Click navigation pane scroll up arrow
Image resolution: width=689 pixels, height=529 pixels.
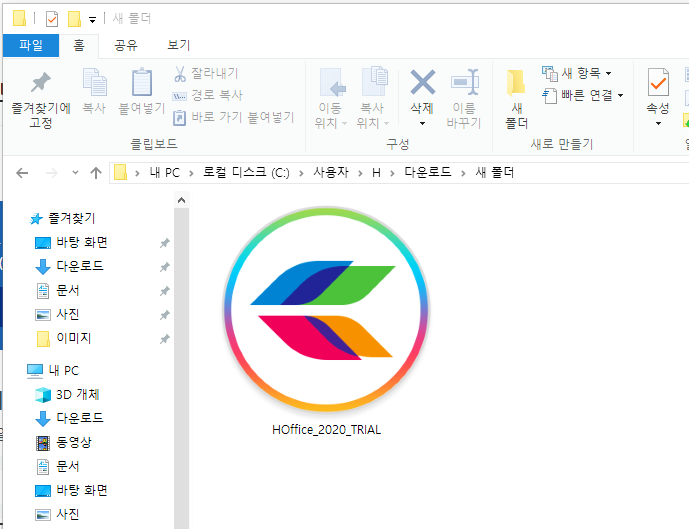coord(181,200)
